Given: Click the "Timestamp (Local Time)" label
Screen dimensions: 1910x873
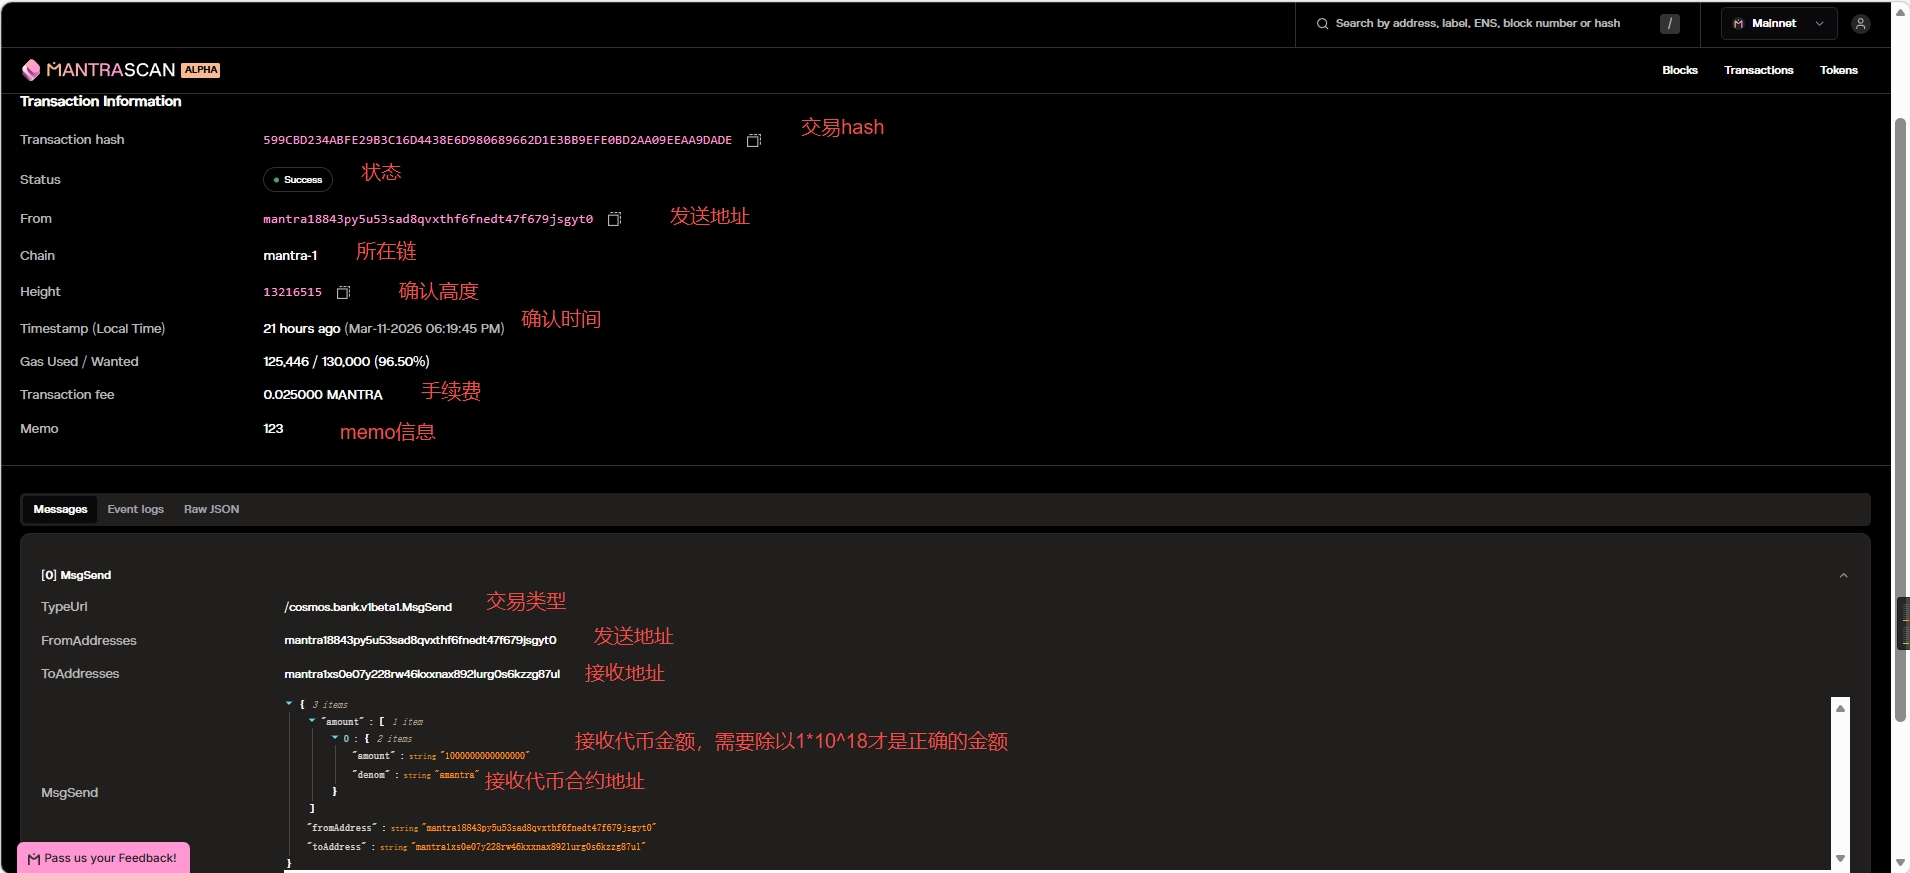Looking at the screenshot, I should (93, 329).
